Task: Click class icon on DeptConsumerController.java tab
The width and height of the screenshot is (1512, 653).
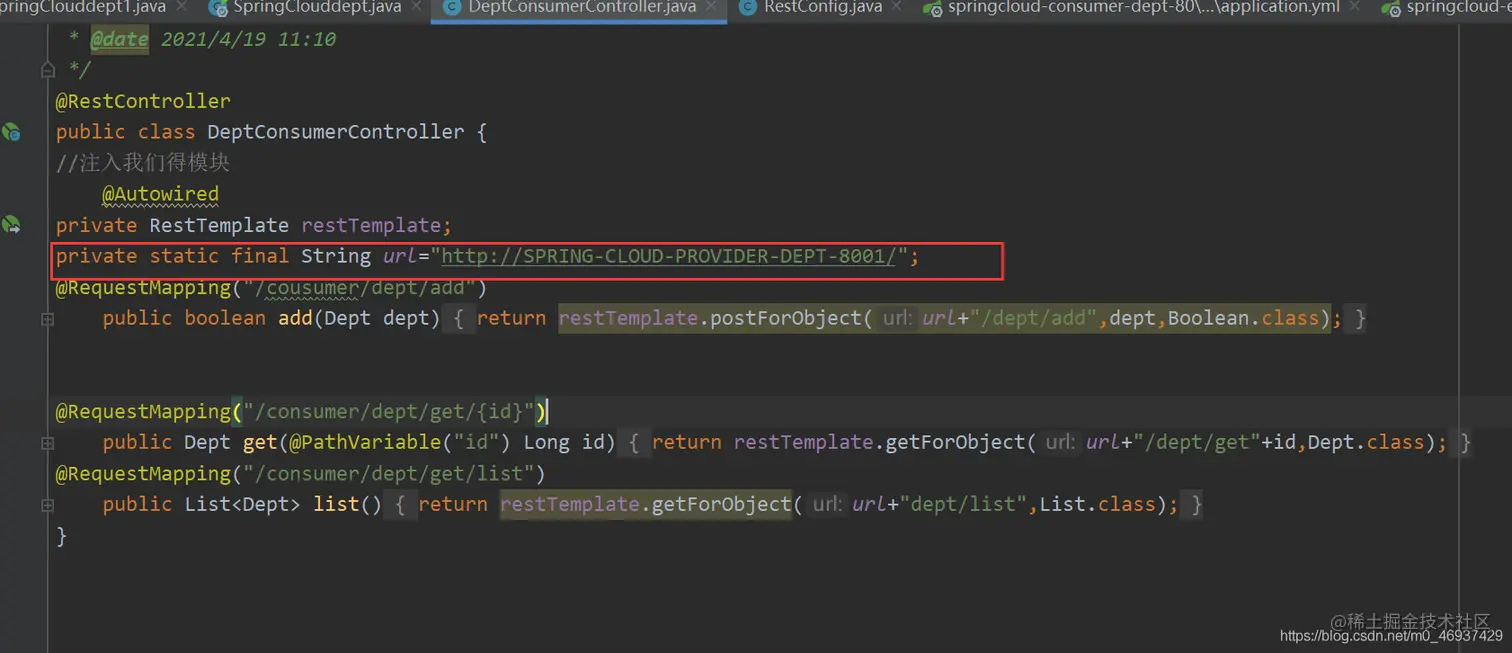Action: [452, 8]
